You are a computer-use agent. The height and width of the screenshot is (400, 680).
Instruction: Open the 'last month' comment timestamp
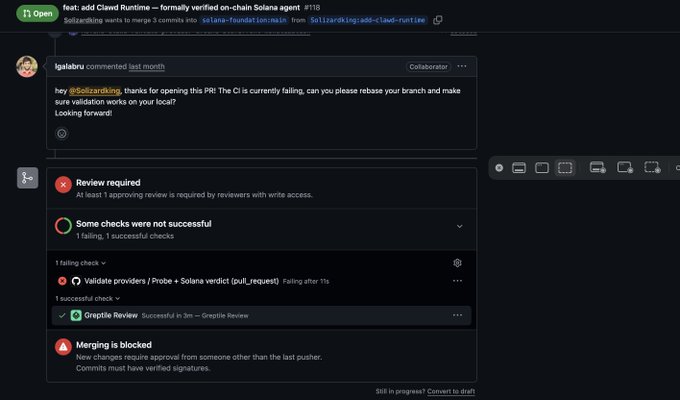click(147, 66)
